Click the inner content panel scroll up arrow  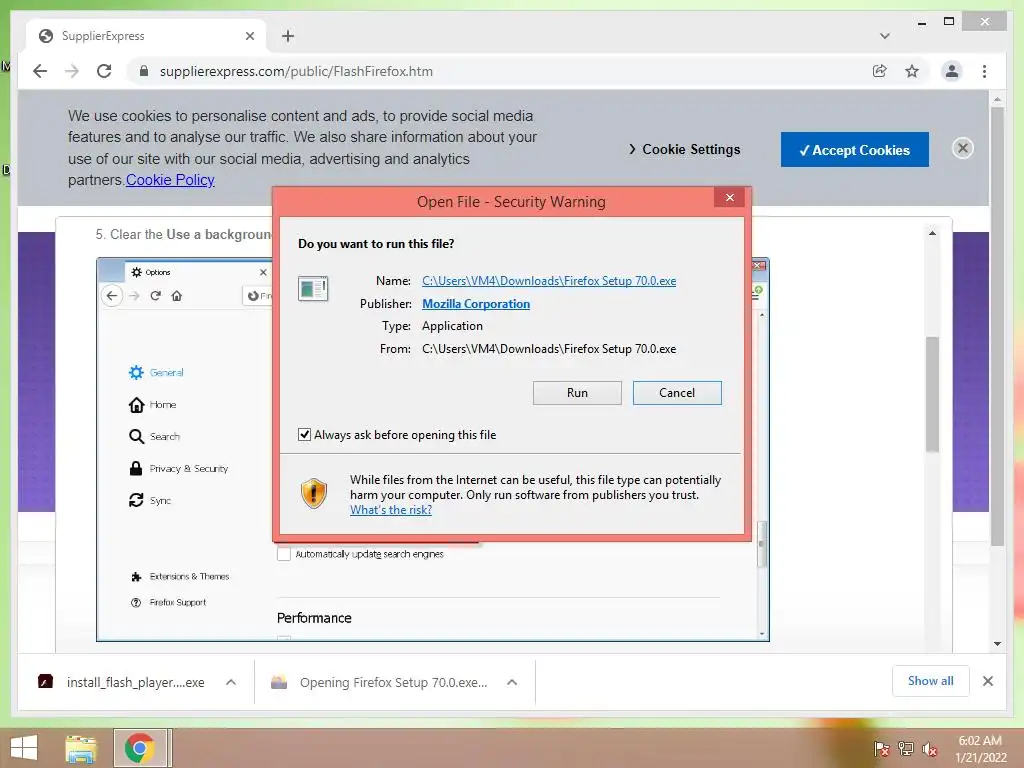[932, 233]
